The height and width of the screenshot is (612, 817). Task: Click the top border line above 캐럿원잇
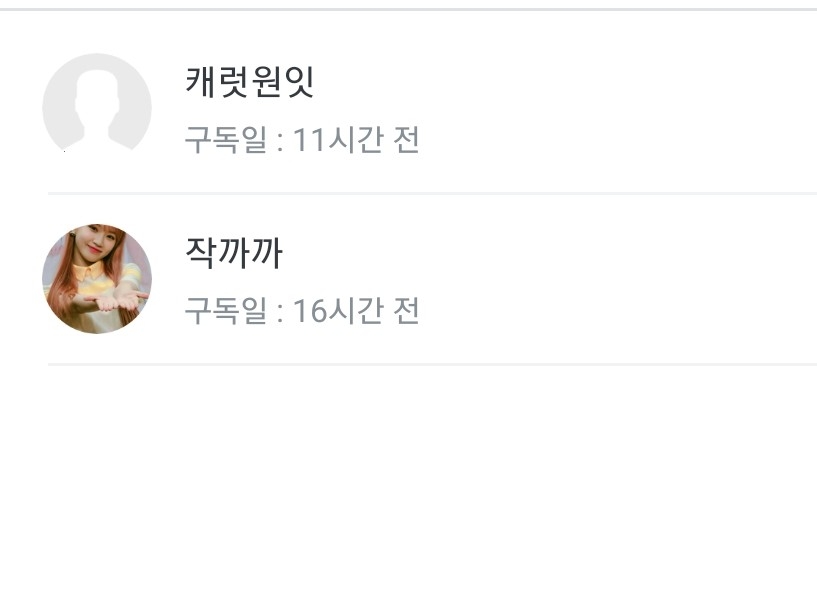408,9
